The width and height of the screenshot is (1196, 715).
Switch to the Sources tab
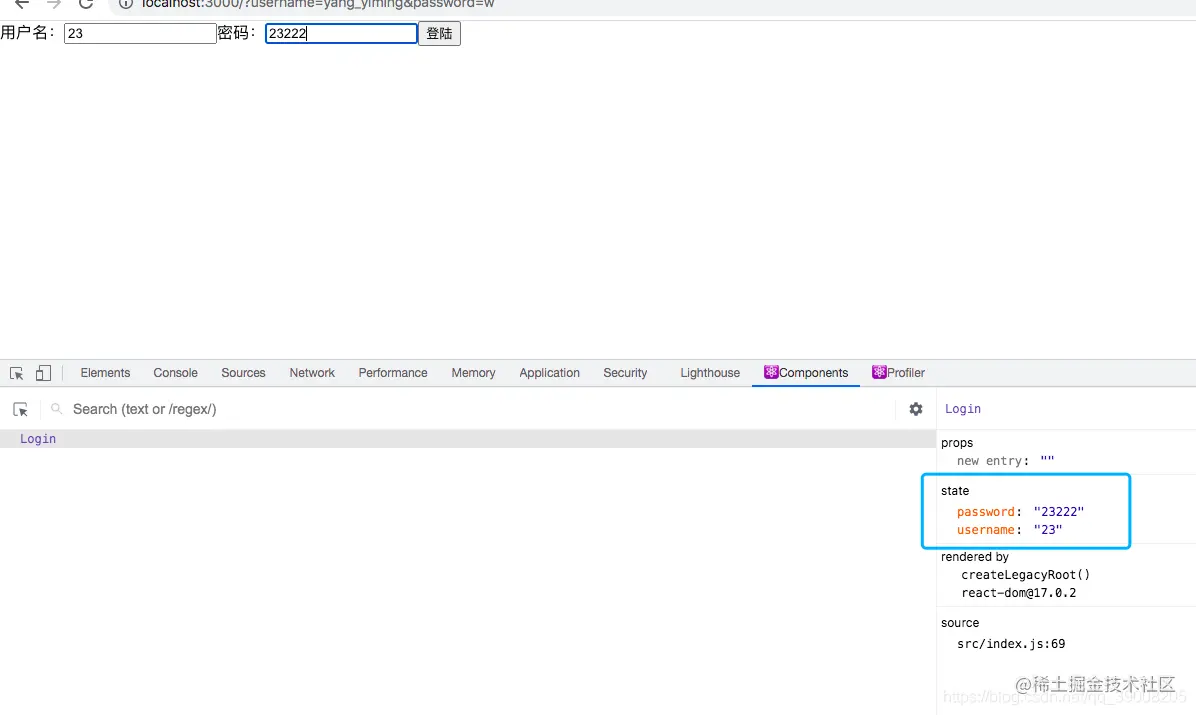point(243,373)
